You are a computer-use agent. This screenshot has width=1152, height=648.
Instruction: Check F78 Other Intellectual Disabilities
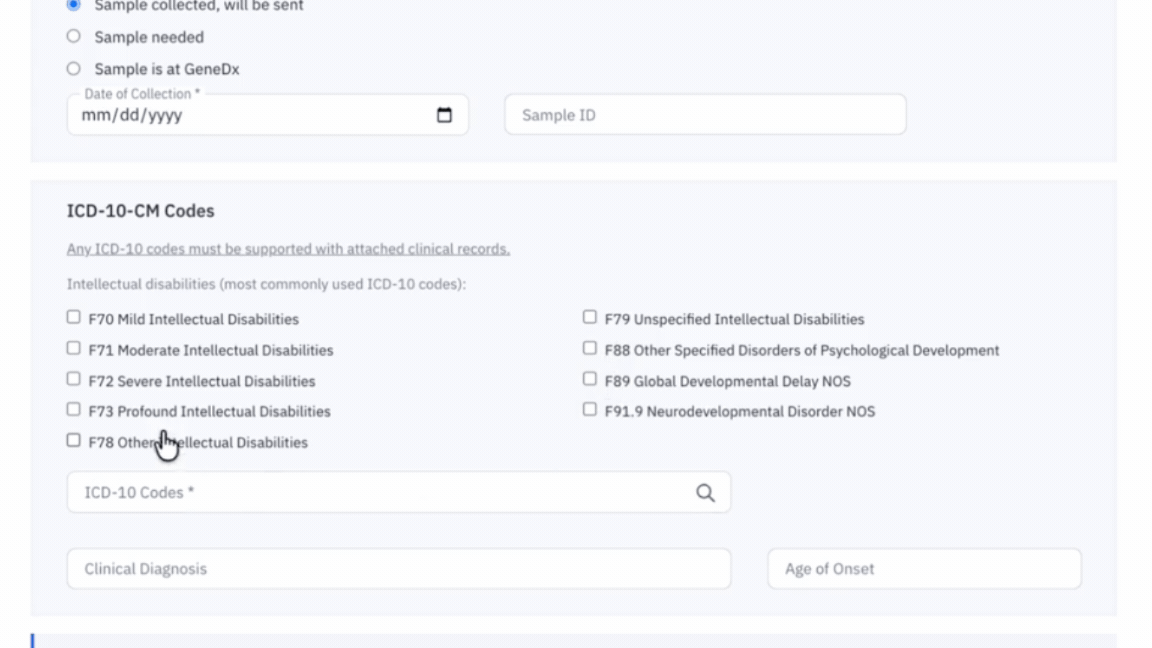[x=73, y=440]
